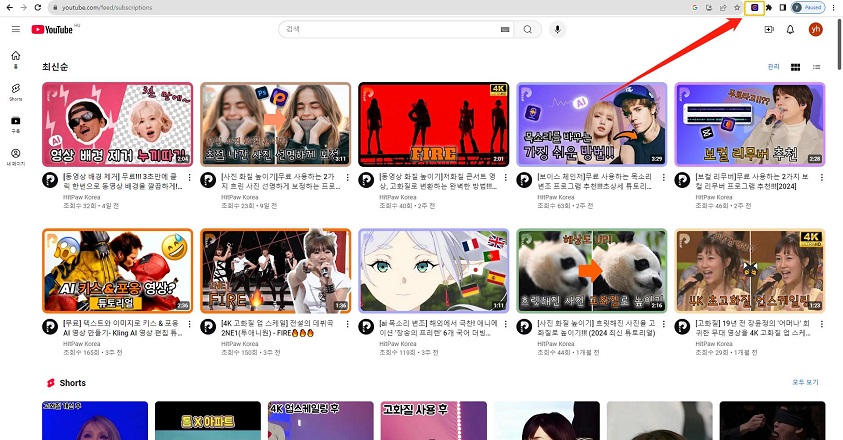The height and width of the screenshot is (440, 843).
Task: Open the title [4K 고화질 업 스케일] 전설의 데뷔곡
Action: (277, 328)
